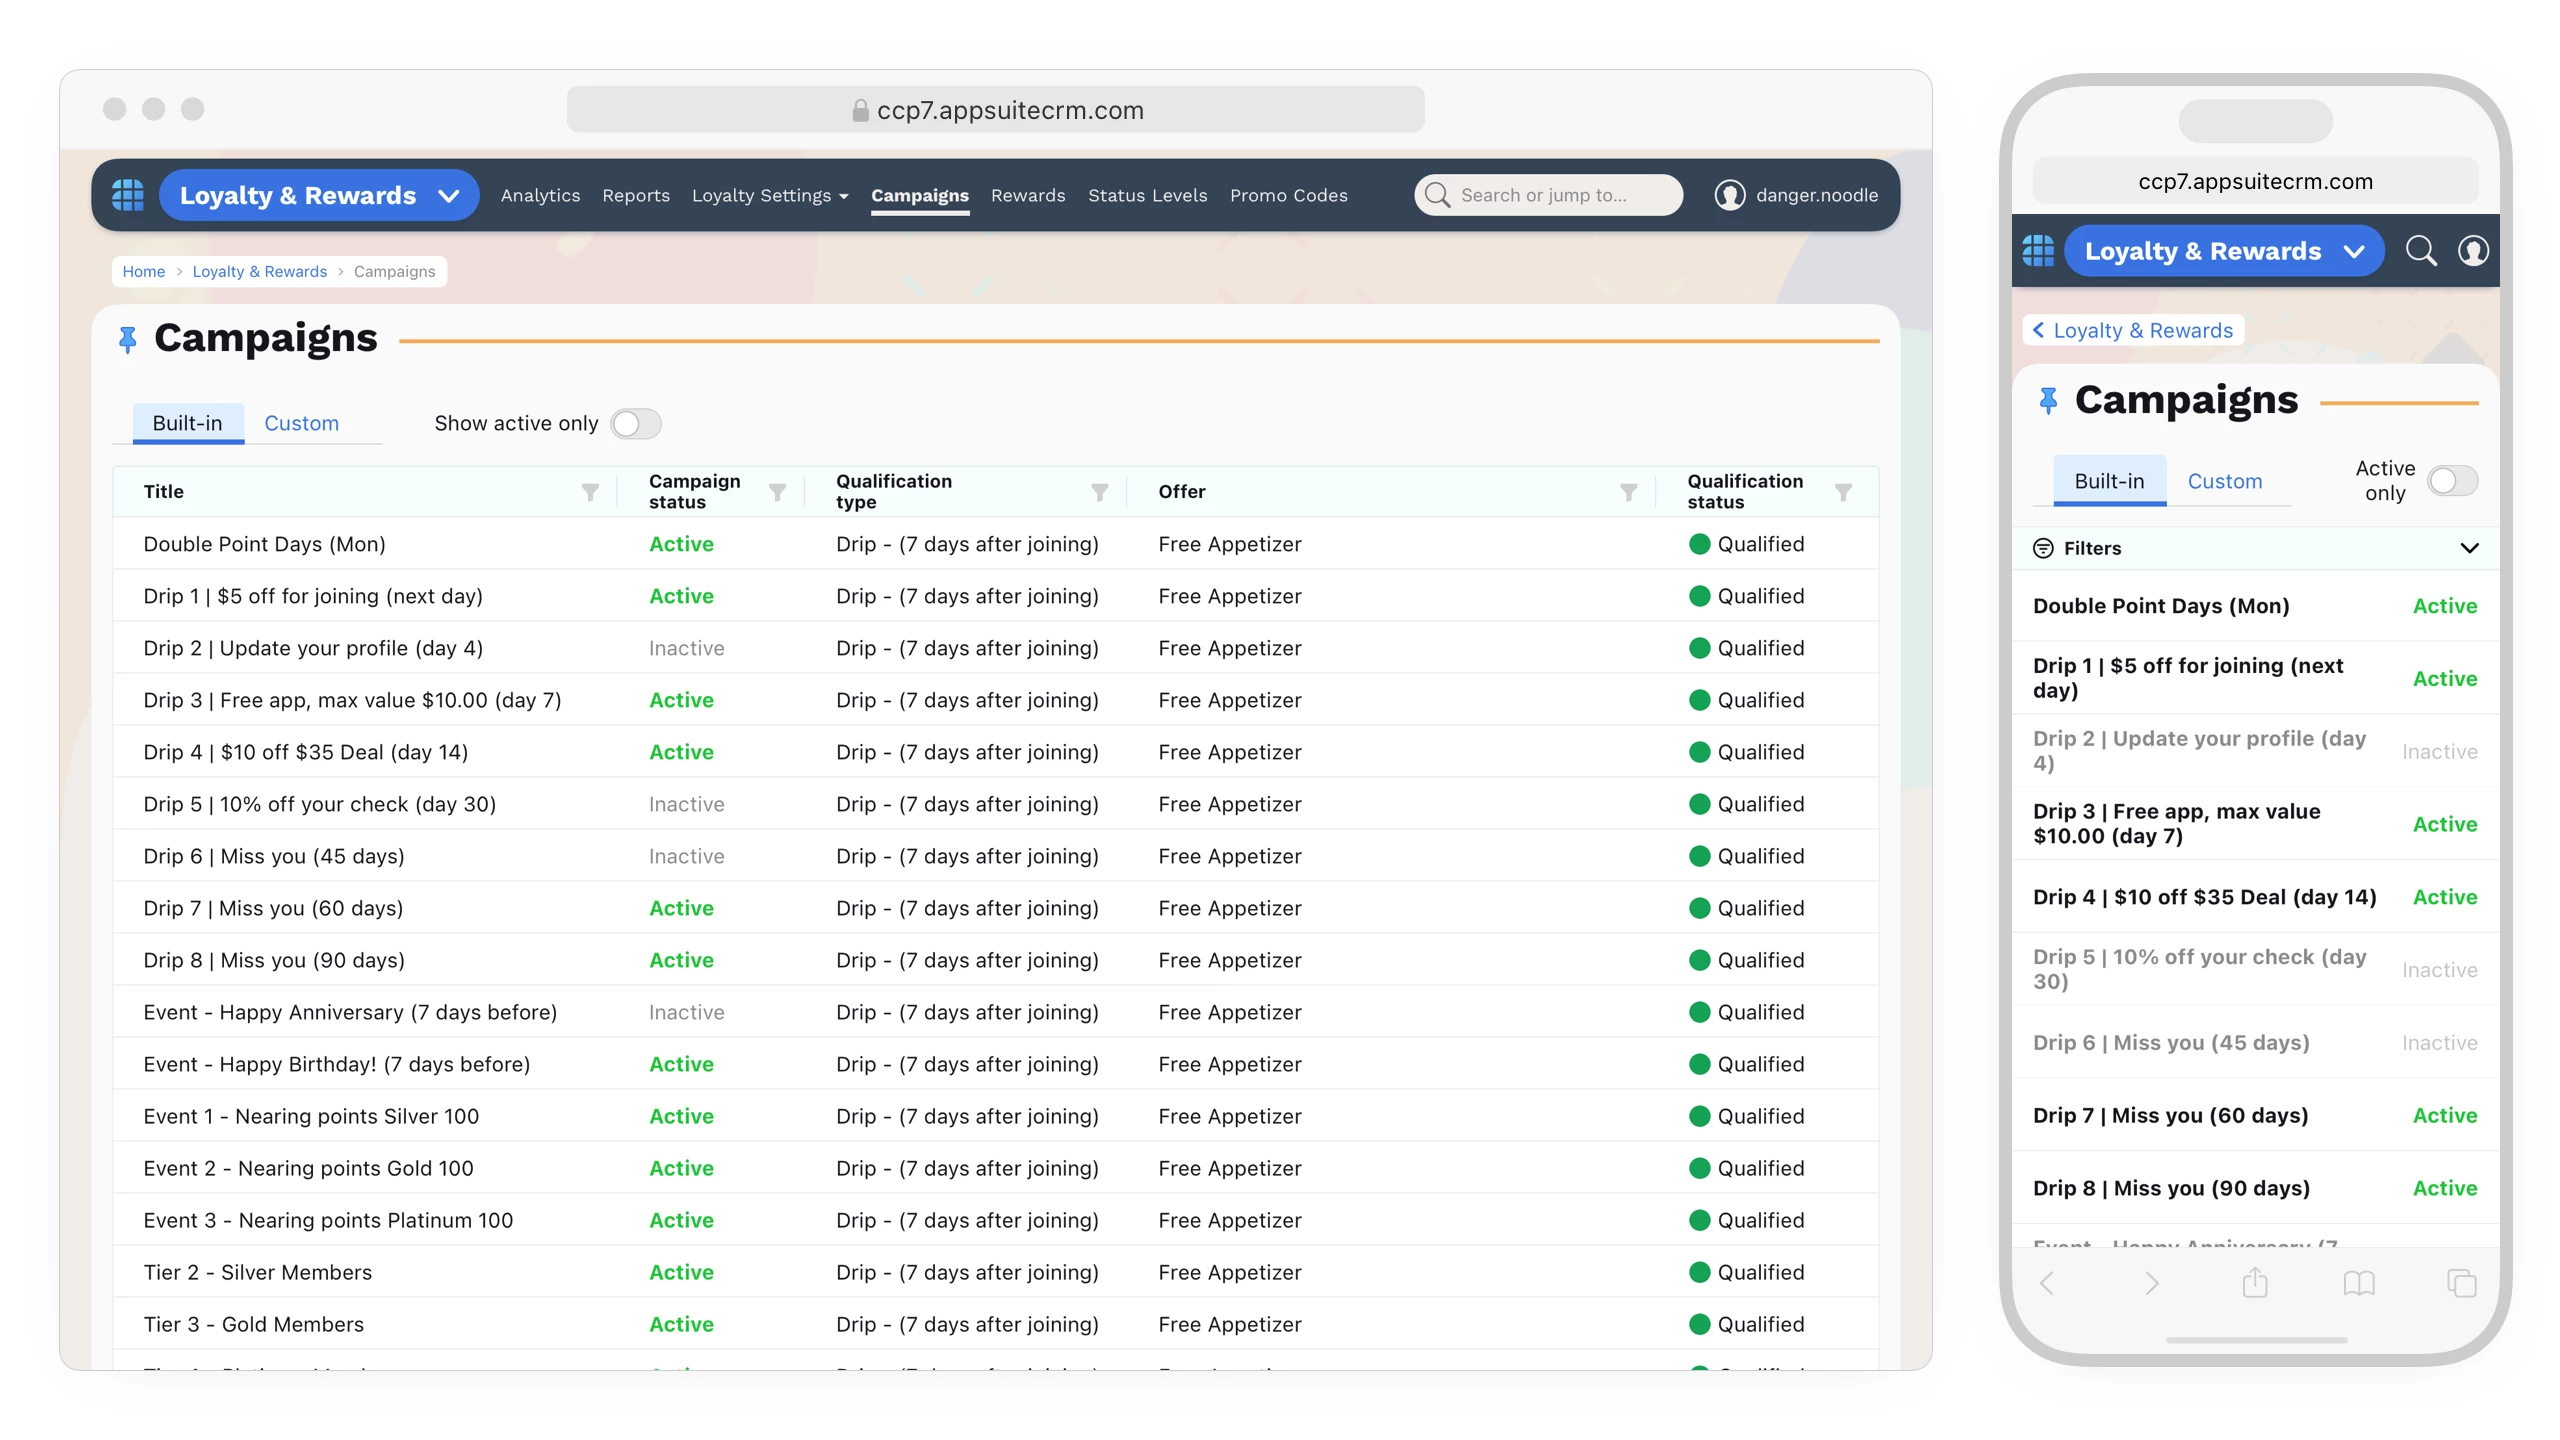Click the Search or jump to field

(x=1548, y=196)
